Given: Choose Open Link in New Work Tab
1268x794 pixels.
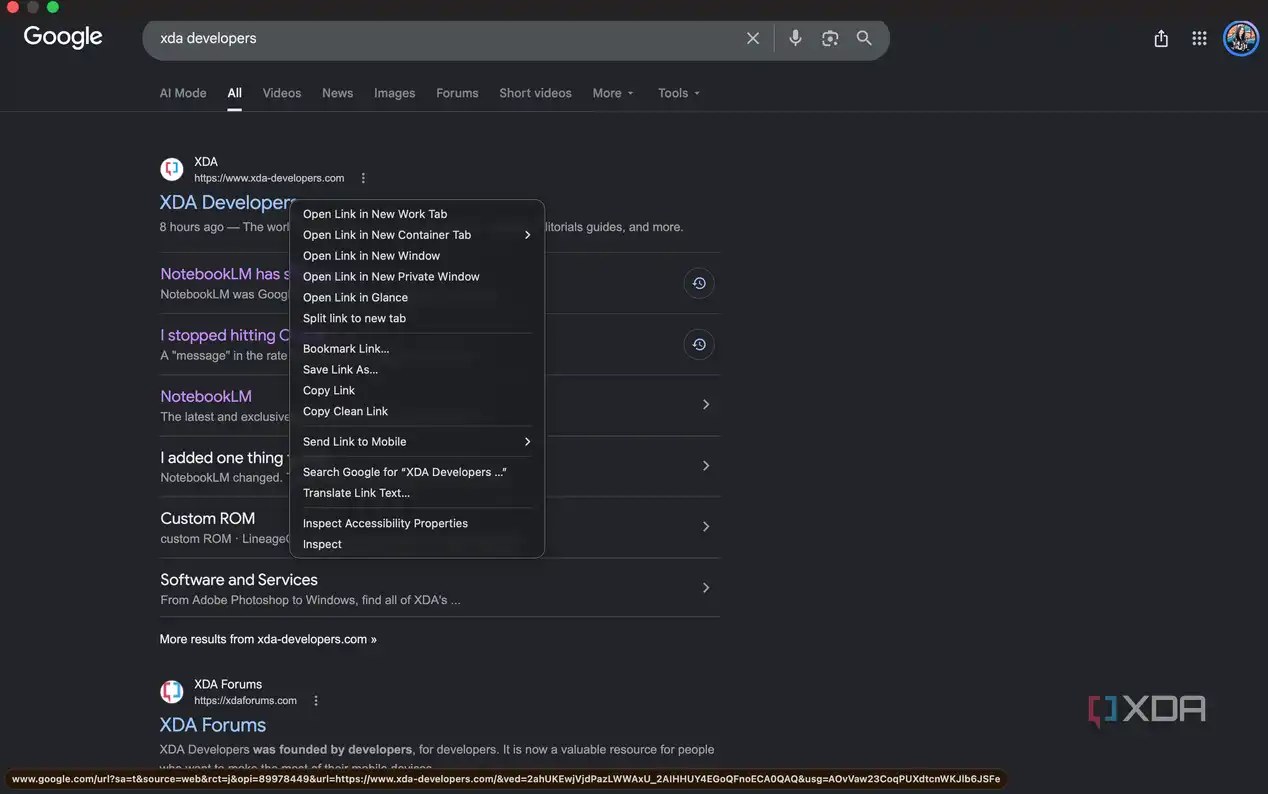Looking at the screenshot, I should [417, 214].
